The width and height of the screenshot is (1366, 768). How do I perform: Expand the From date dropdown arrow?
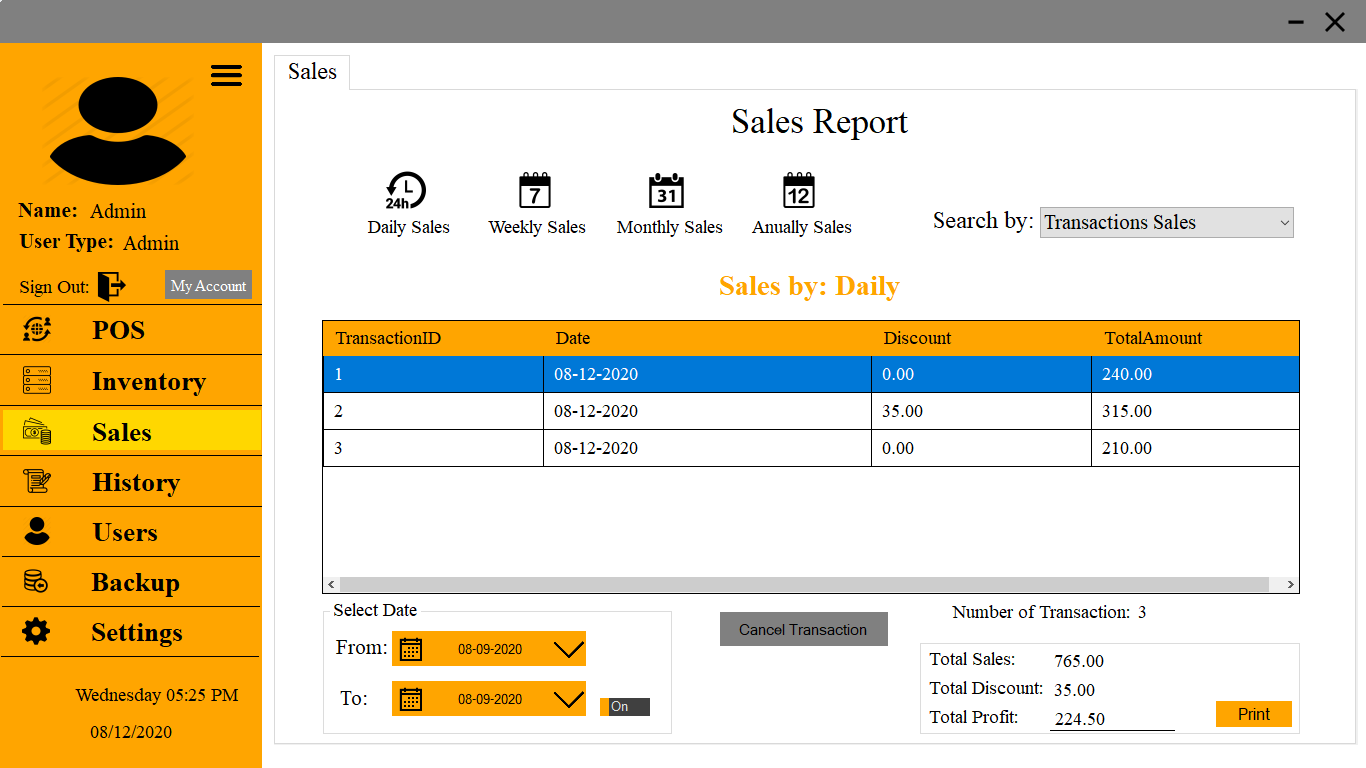[x=569, y=648]
